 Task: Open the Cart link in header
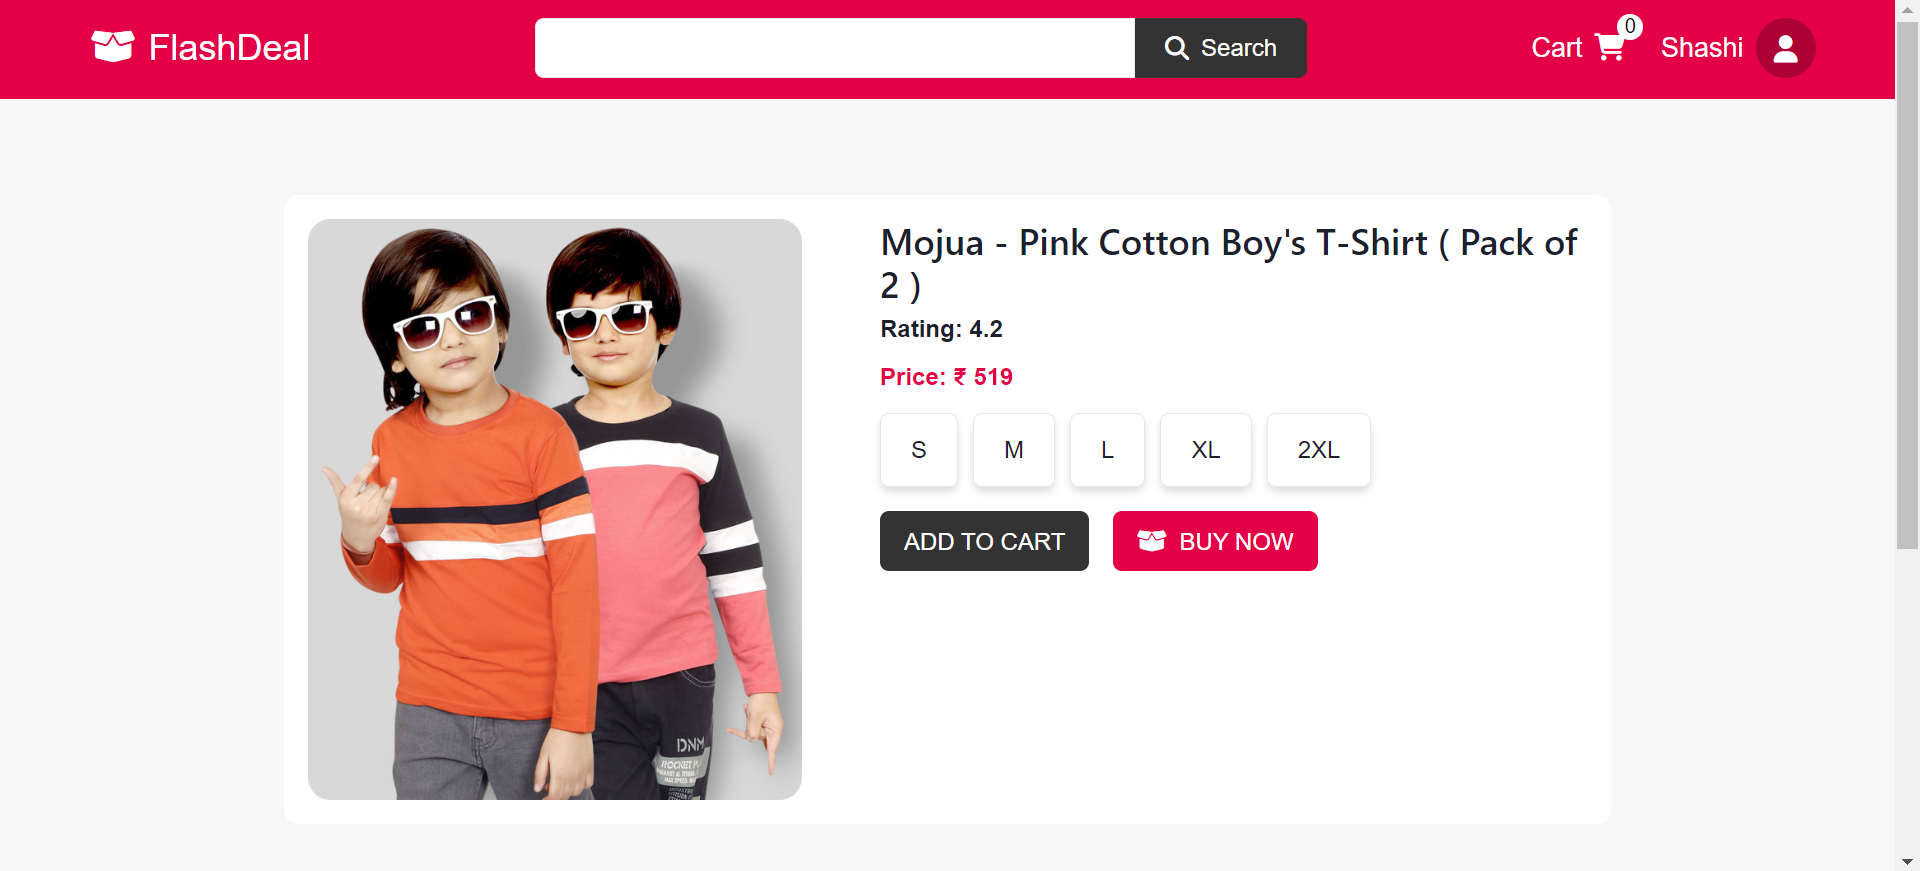point(1556,48)
